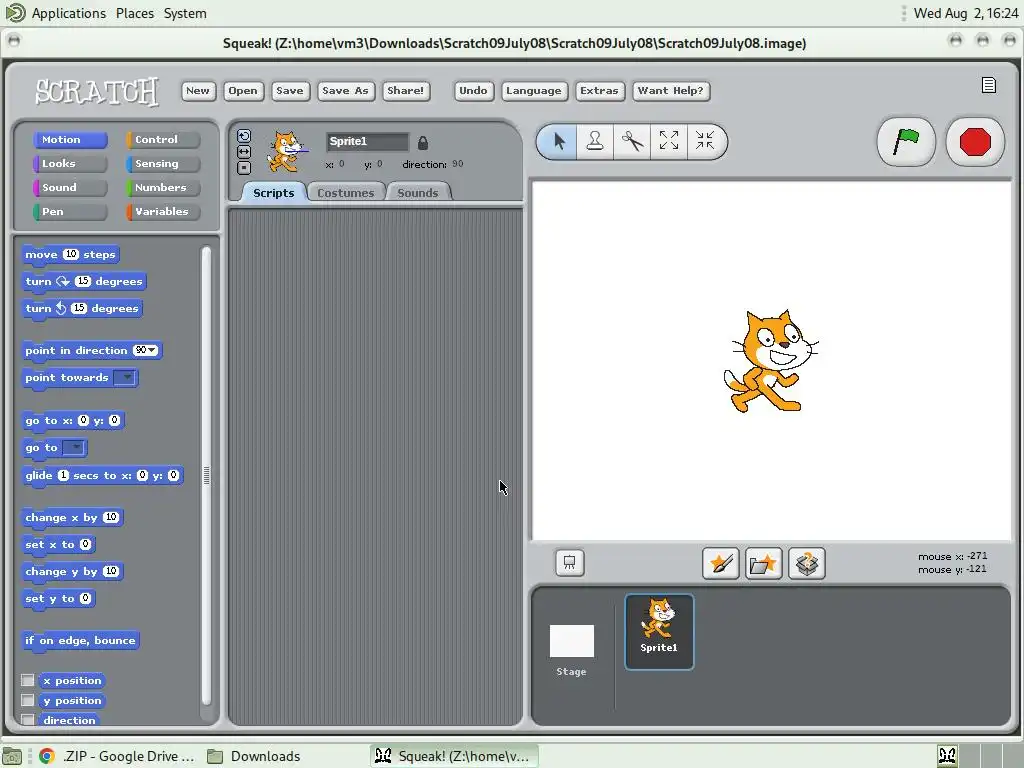Screen dimensions: 1024x768
Task: Click the Undo button
Action: [473, 91]
